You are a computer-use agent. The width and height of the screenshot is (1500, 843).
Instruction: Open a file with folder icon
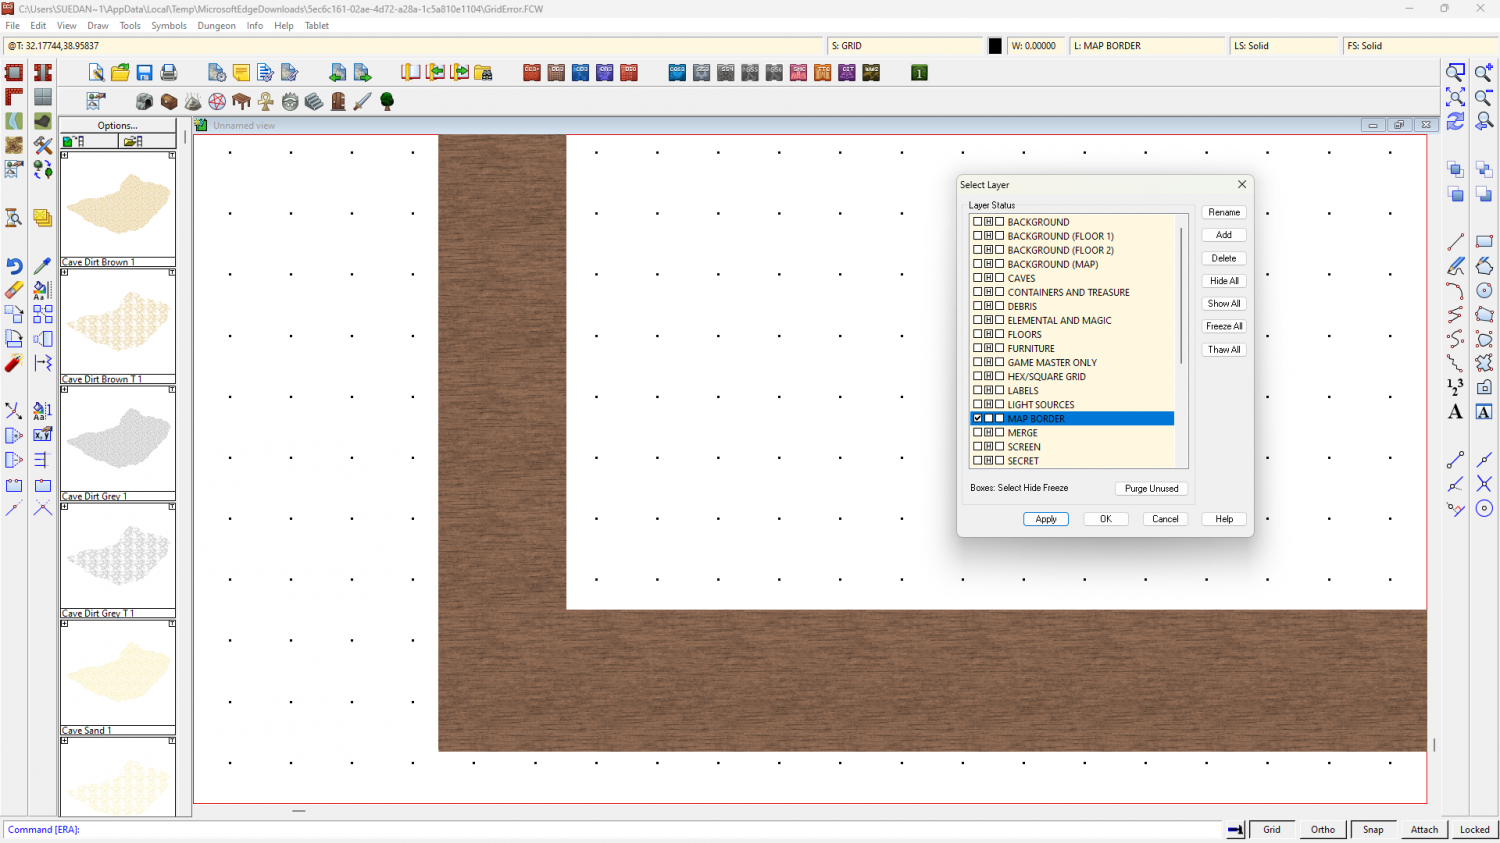point(120,73)
